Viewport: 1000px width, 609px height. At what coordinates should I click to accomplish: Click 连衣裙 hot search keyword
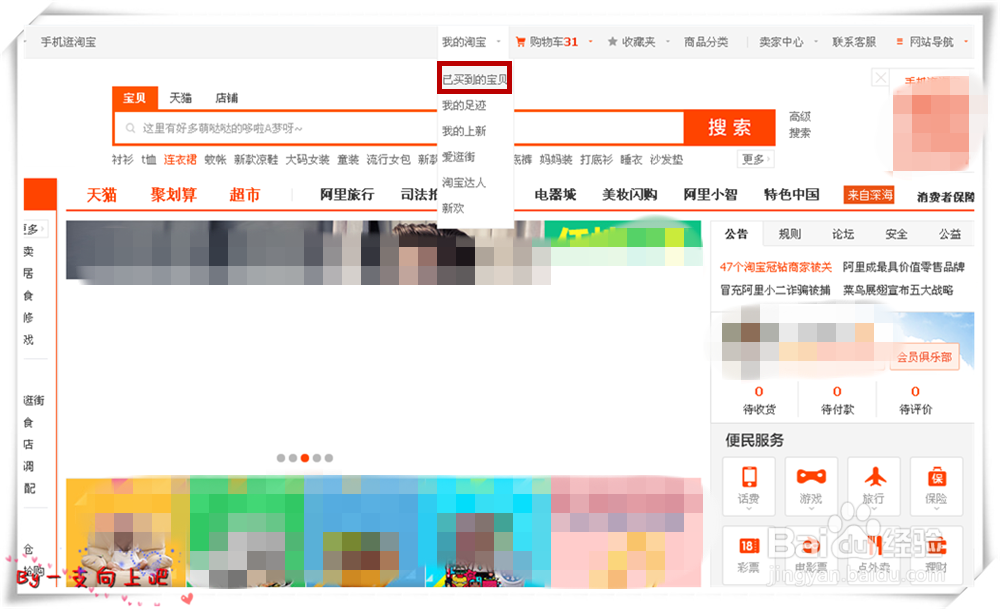[x=180, y=159]
